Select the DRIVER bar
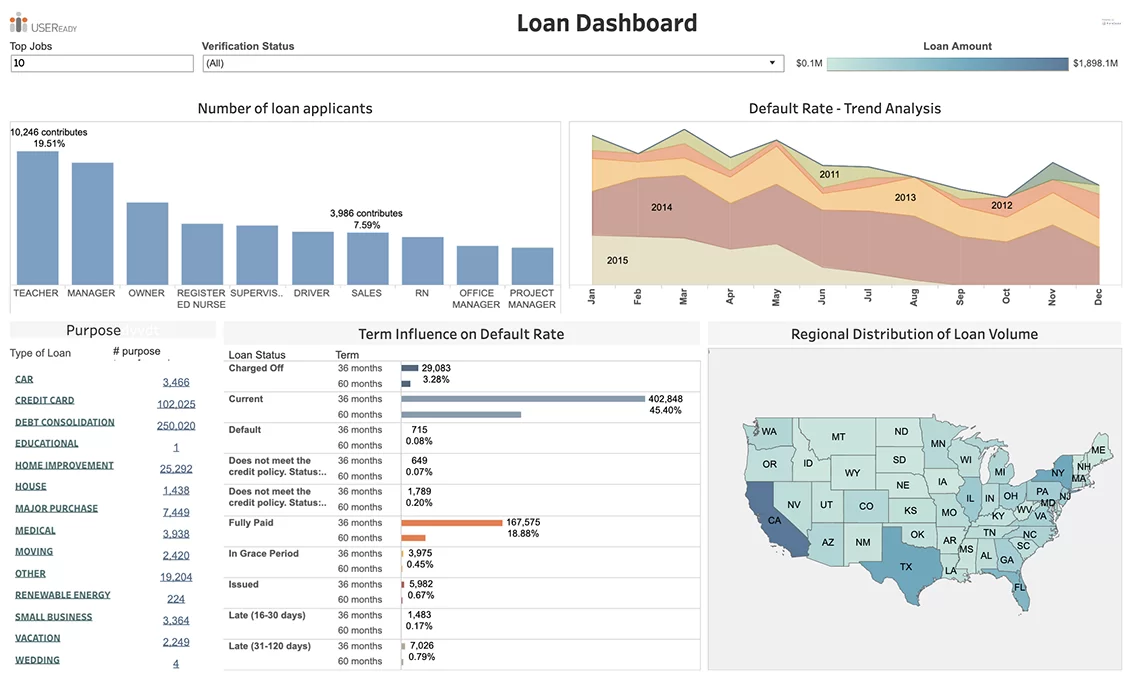Screen dimensions: 1134x680 point(312,258)
